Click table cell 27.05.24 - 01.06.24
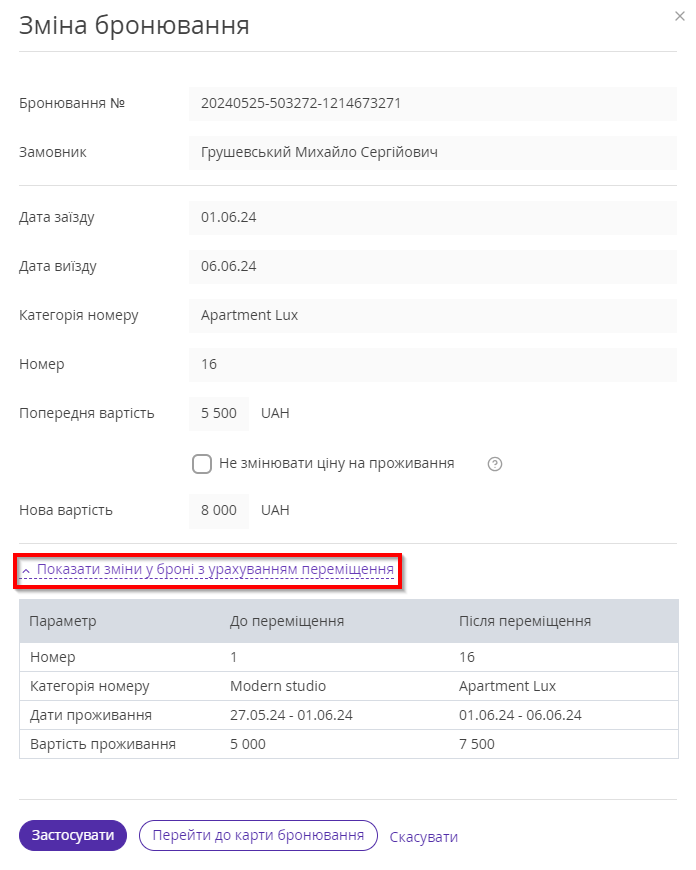This screenshot has height=870, width=696. tap(291, 715)
